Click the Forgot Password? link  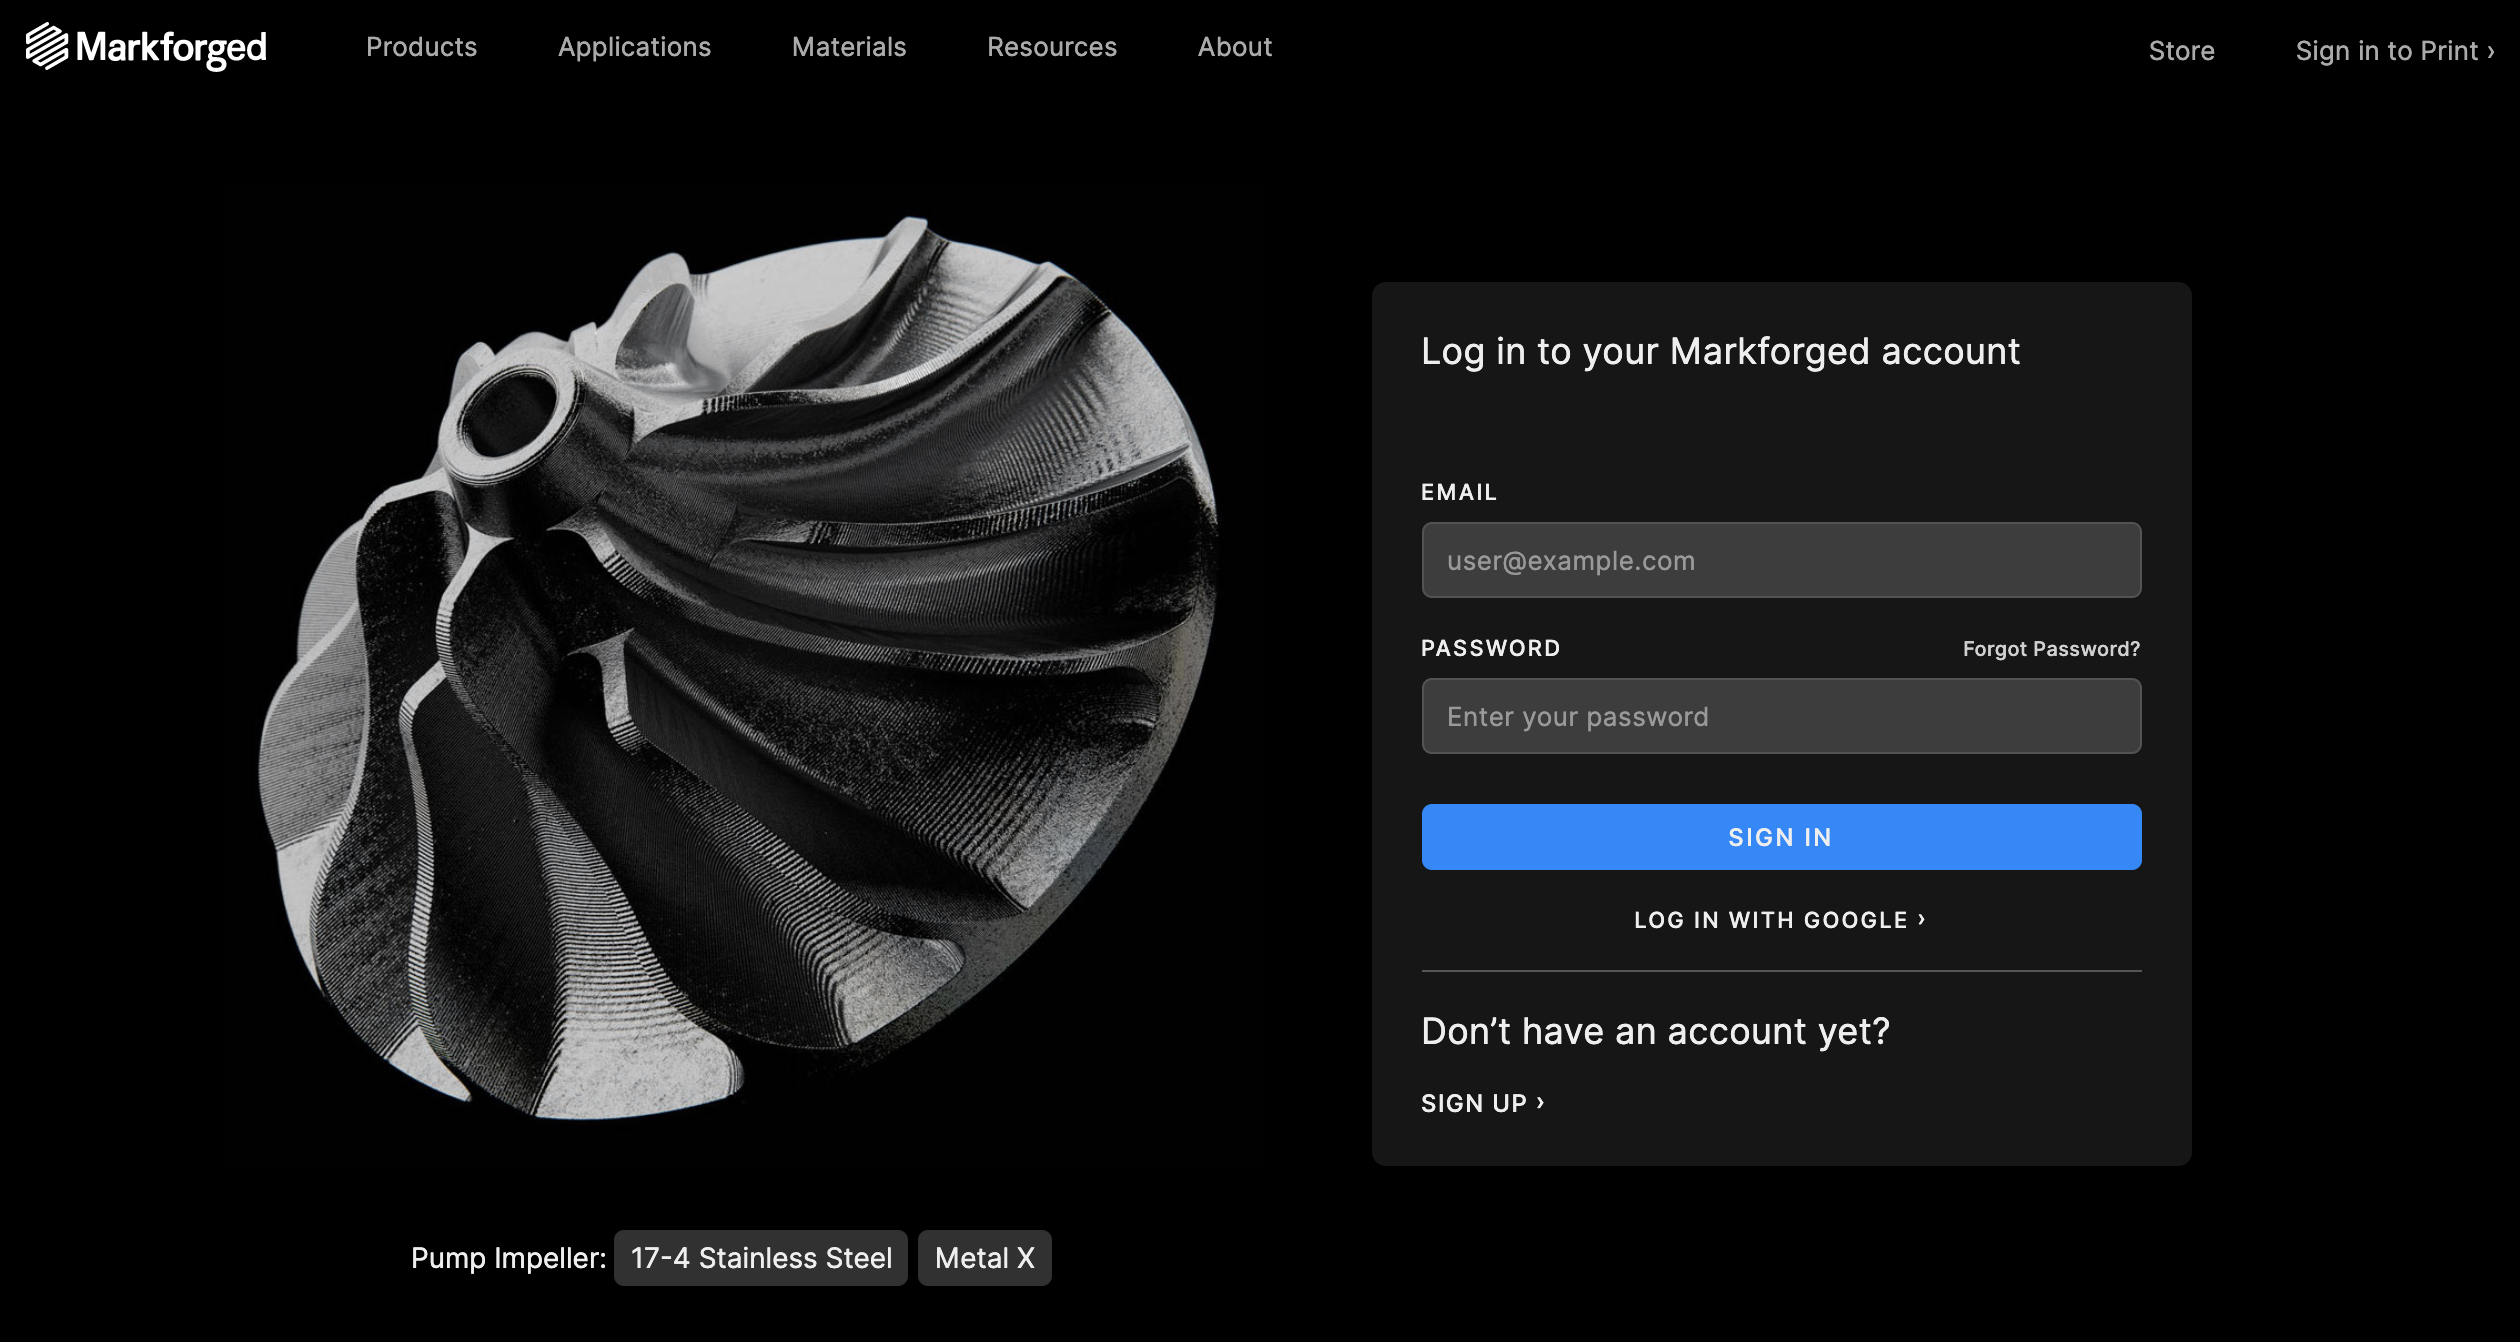pyautogui.click(x=2050, y=649)
